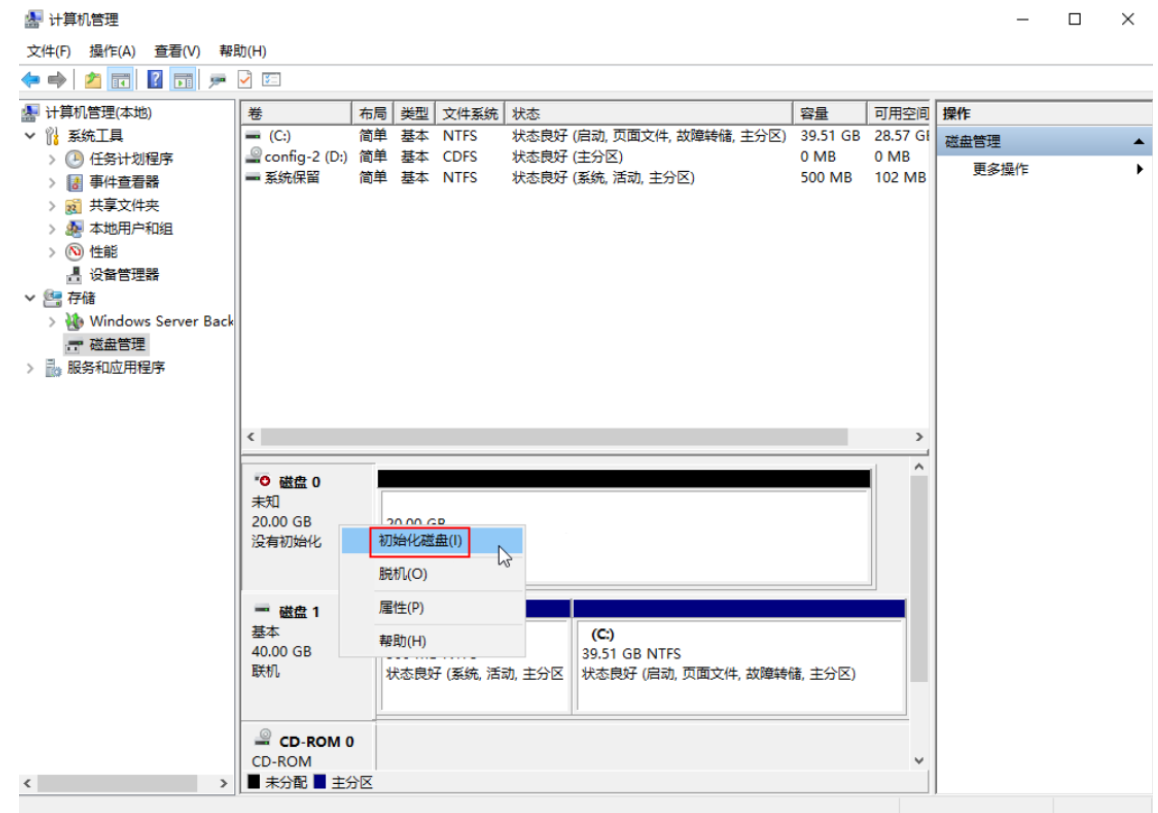
Task: Collapse the 存储 tree node
Action: coord(30,298)
